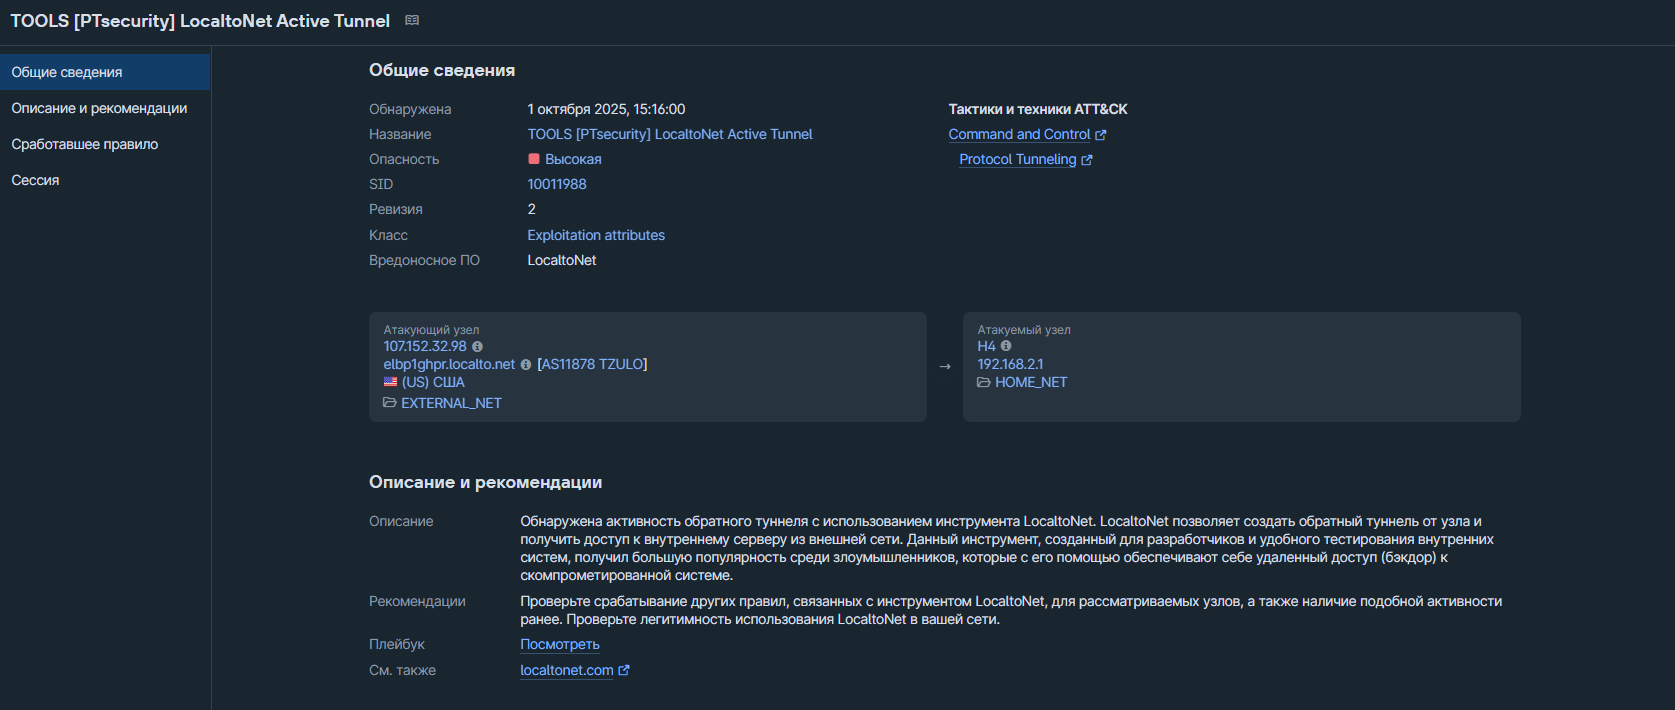Click info icon next to 107.152.32.98
1675x710 pixels.
click(477, 347)
